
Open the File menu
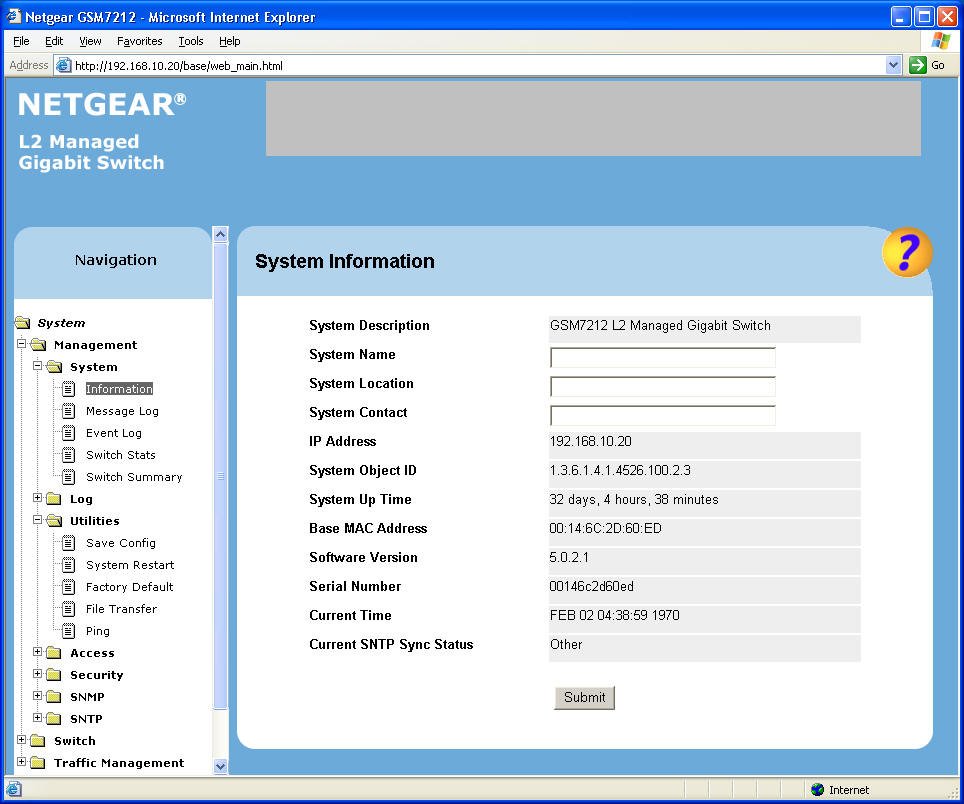click(x=21, y=41)
